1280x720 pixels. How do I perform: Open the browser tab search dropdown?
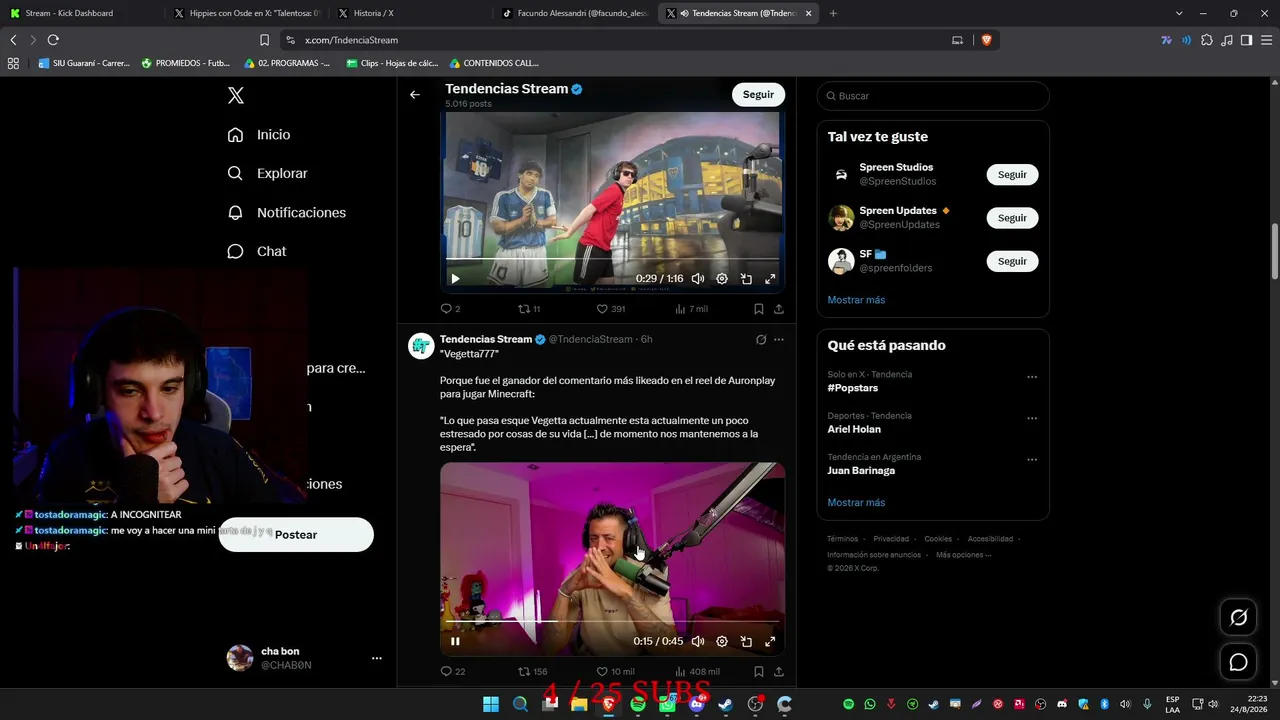[x=1179, y=13]
